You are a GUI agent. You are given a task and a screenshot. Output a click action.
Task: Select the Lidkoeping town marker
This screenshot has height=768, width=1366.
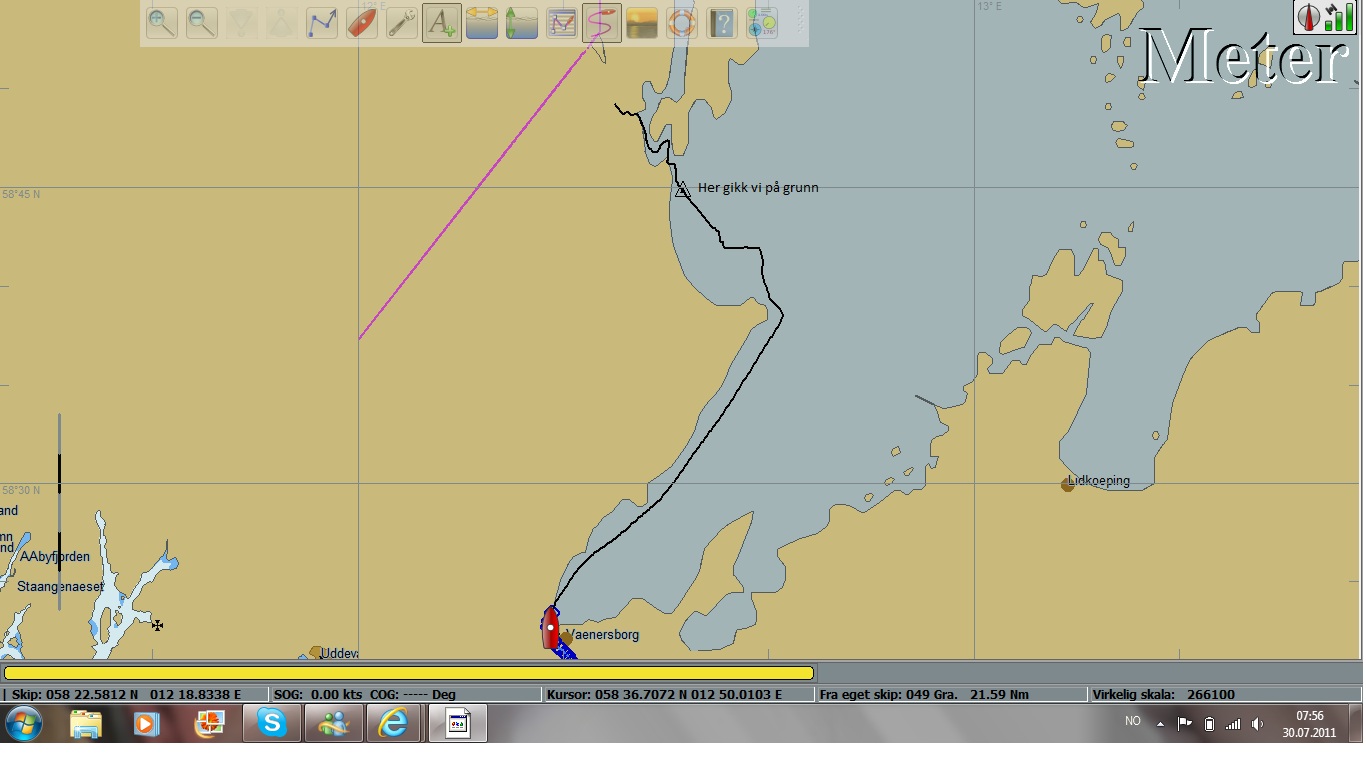click(1067, 485)
